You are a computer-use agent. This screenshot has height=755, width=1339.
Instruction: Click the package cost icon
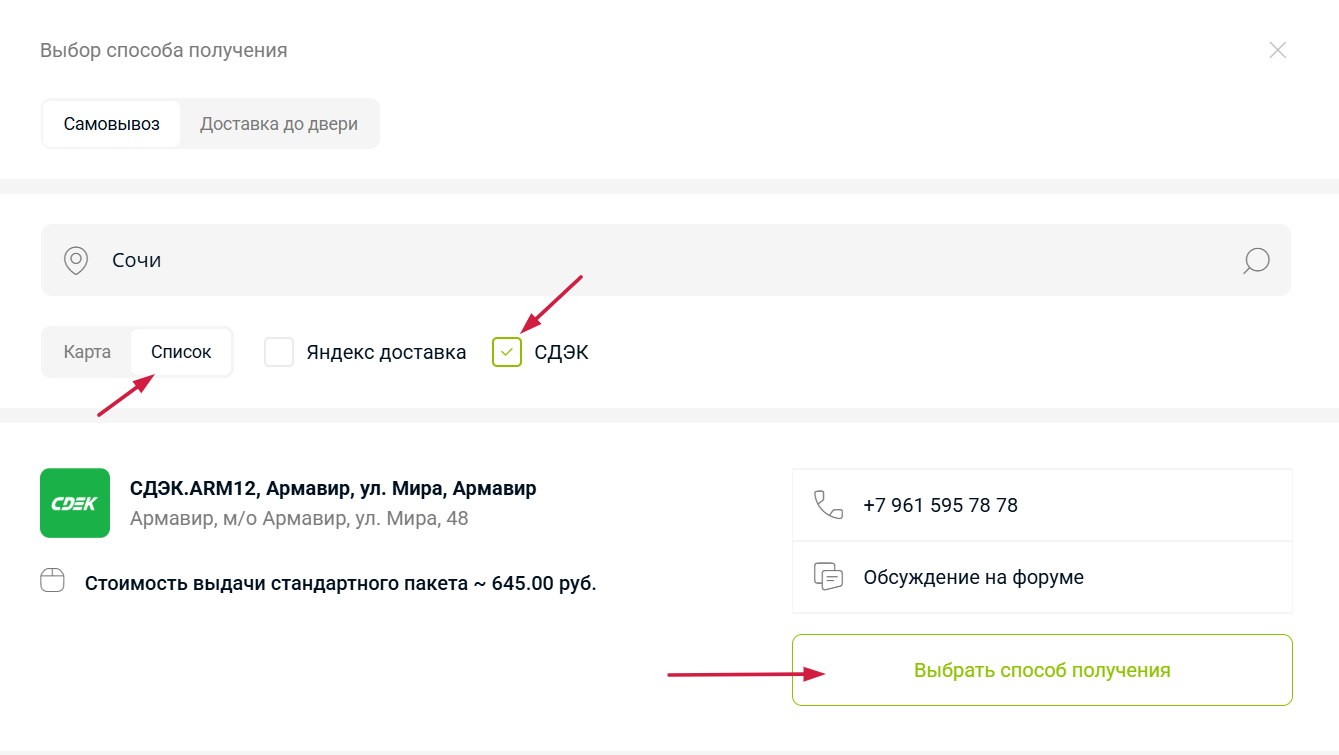pyautogui.click(x=52, y=581)
